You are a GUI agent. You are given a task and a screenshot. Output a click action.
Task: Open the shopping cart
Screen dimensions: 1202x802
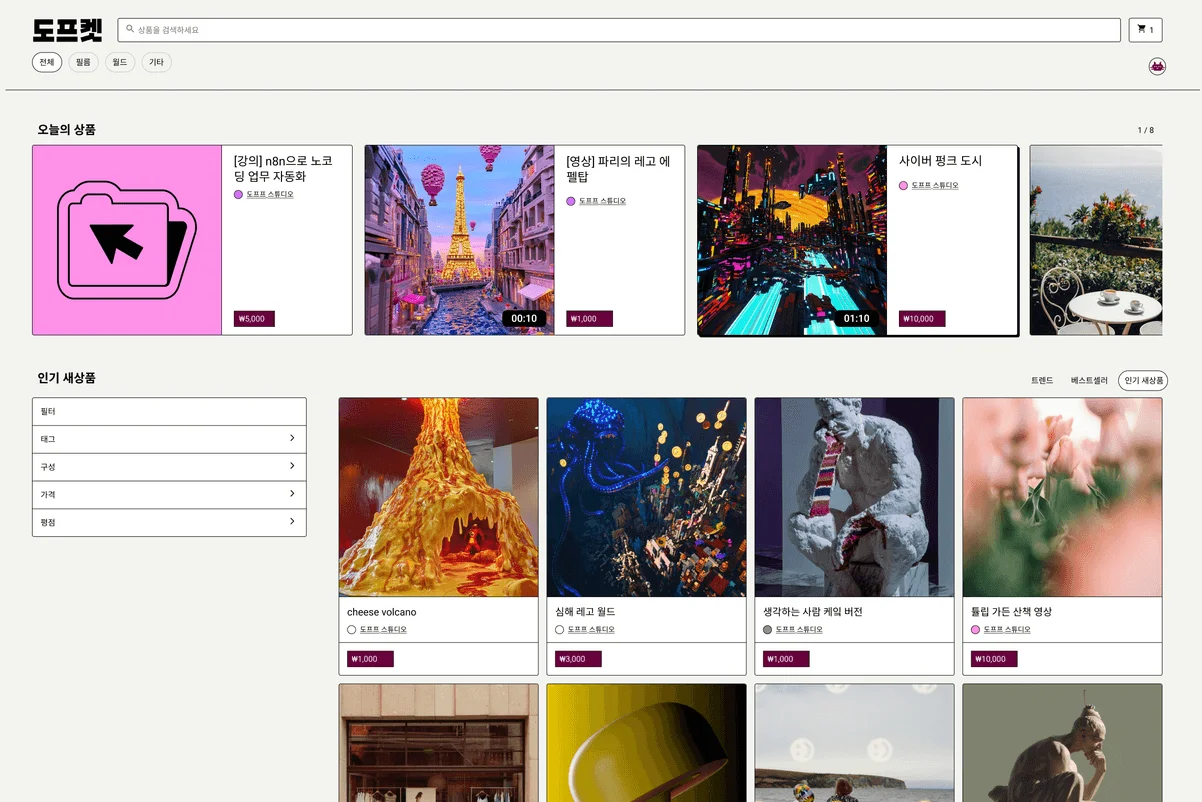[x=1145, y=30]
